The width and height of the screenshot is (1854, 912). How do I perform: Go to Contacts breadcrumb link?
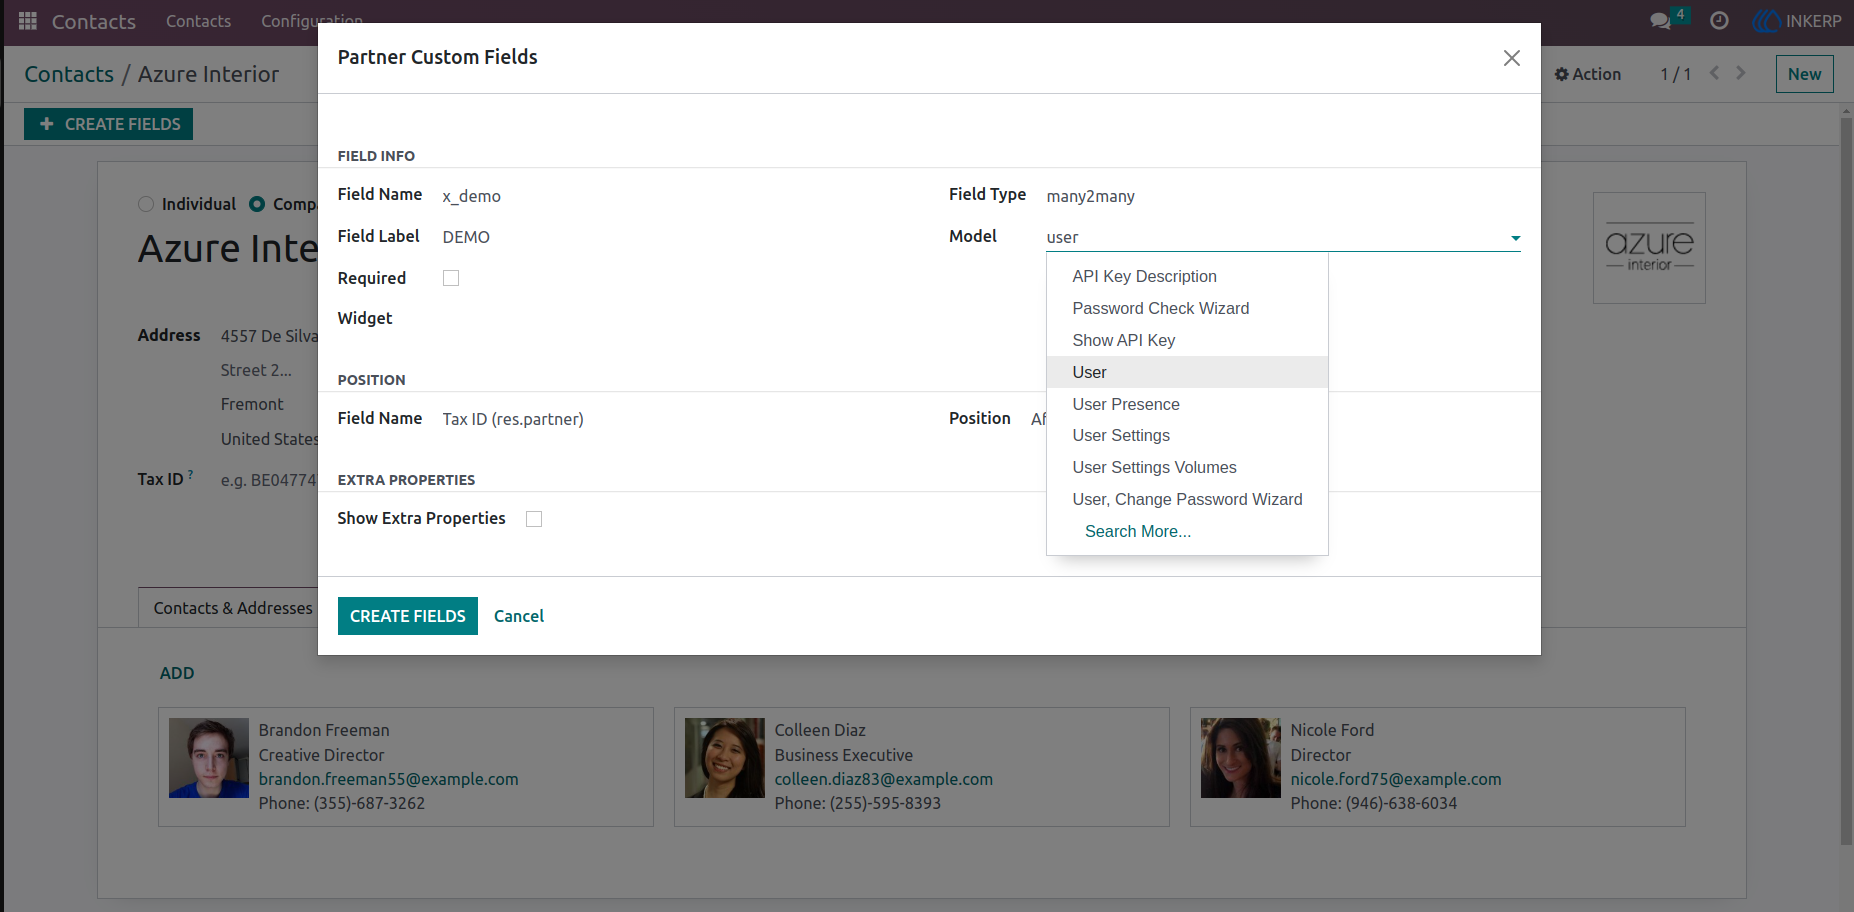click(69, 74)
